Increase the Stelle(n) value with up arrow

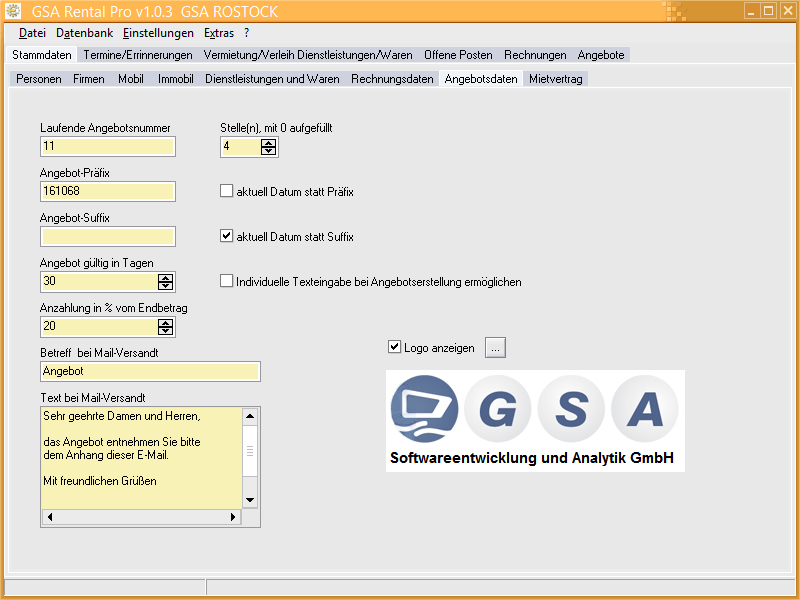pyautogui.click(x=268, y=143)
